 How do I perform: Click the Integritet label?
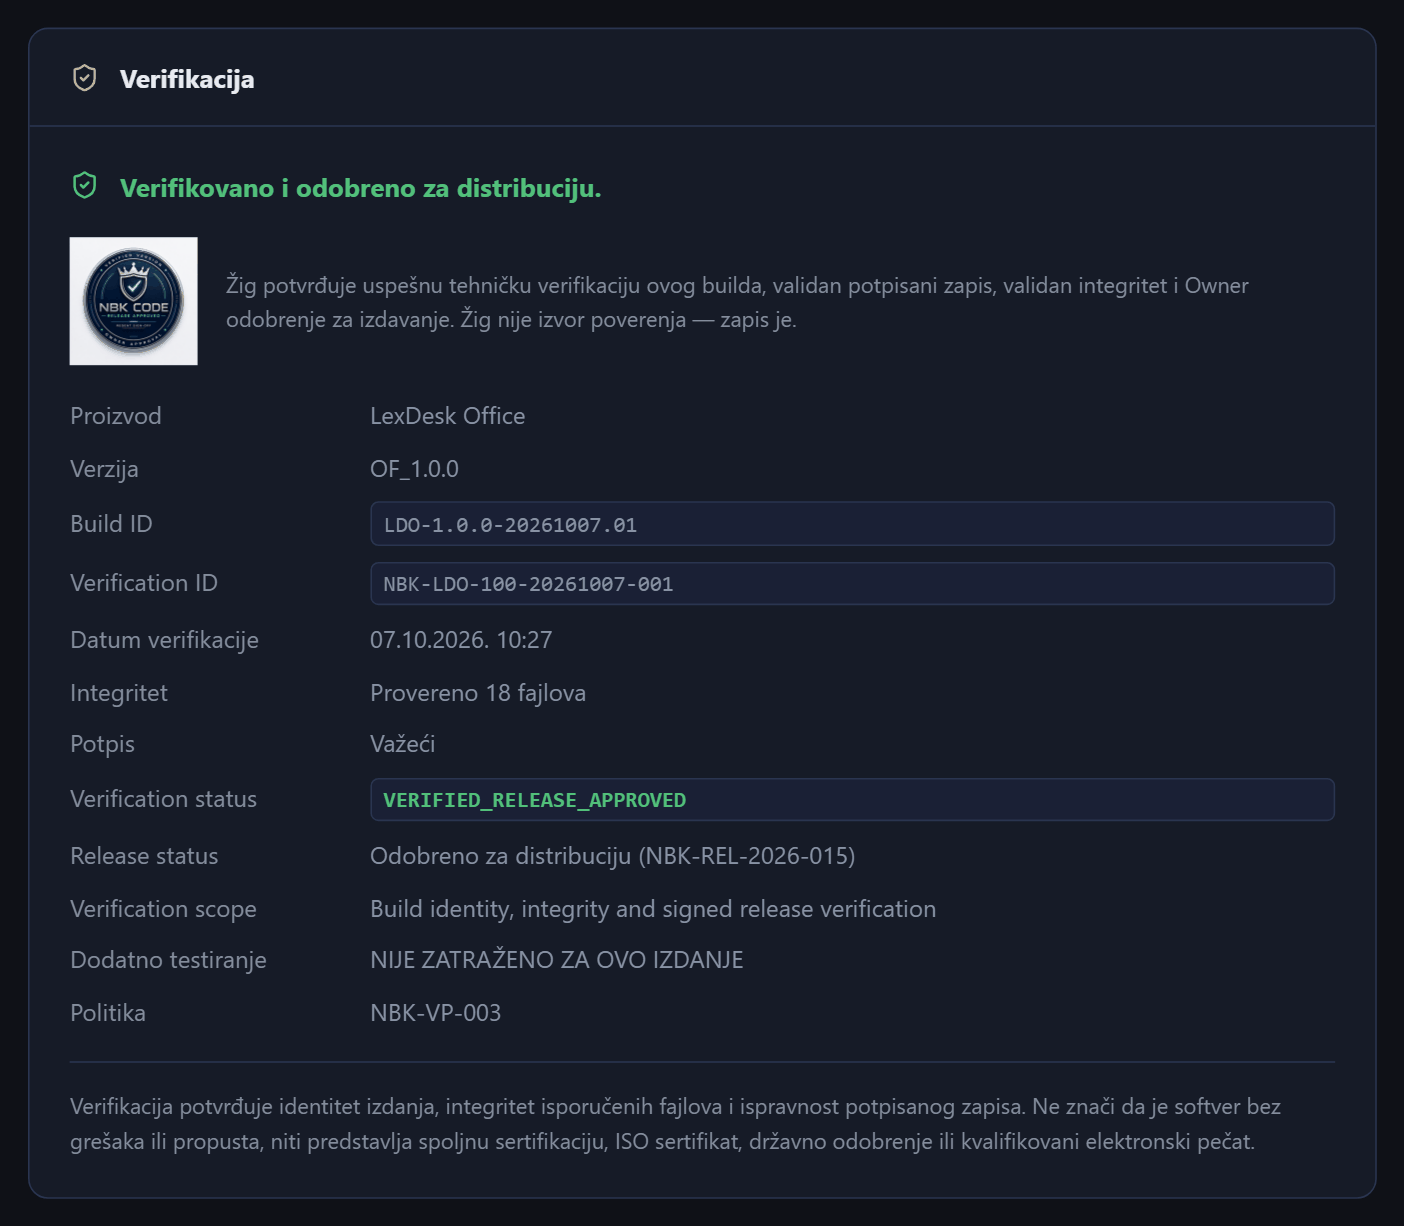pos(119,693)
